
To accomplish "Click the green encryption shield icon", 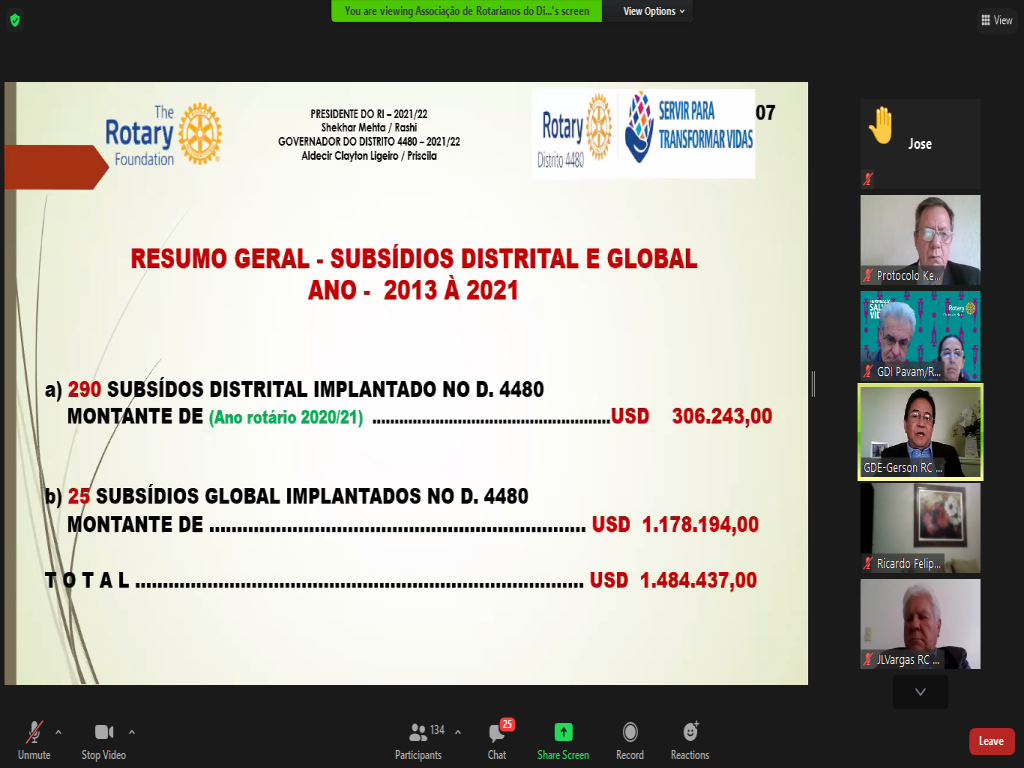I will (x=15, y=20).
